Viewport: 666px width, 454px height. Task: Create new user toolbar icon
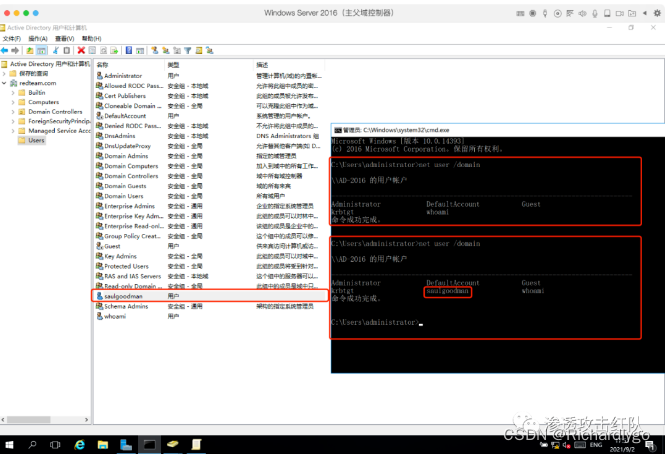155,51
